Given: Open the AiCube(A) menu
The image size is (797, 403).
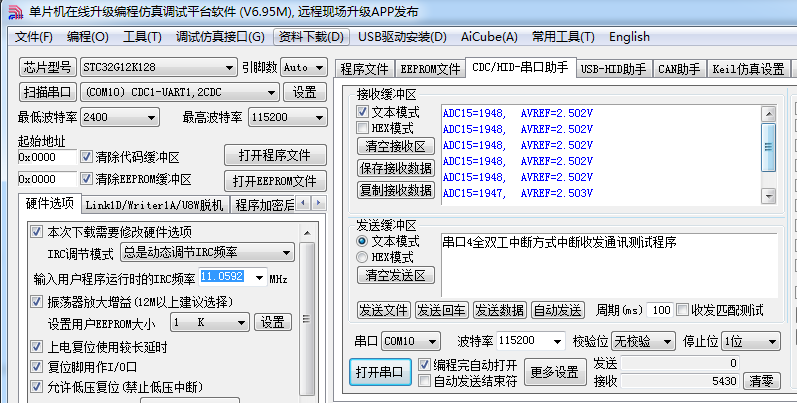Looking at the screenshot, I should tap(489, 37).
